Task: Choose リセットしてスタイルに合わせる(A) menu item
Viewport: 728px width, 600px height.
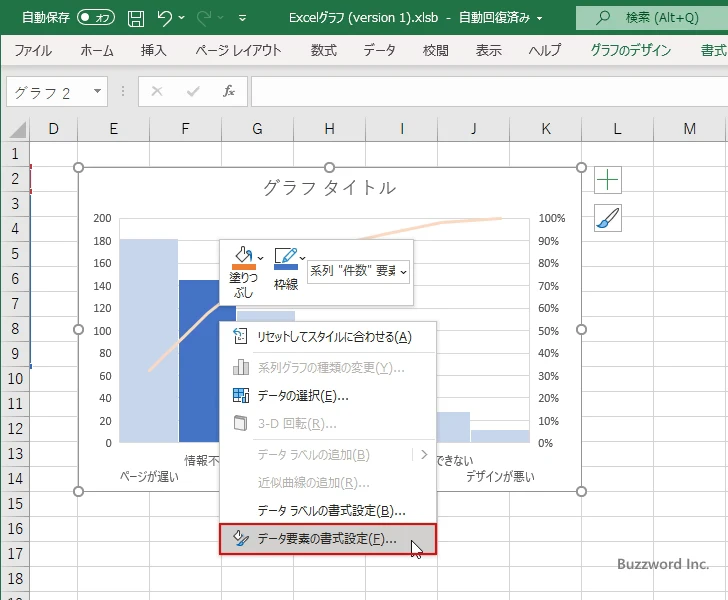Action: point(328,337)
